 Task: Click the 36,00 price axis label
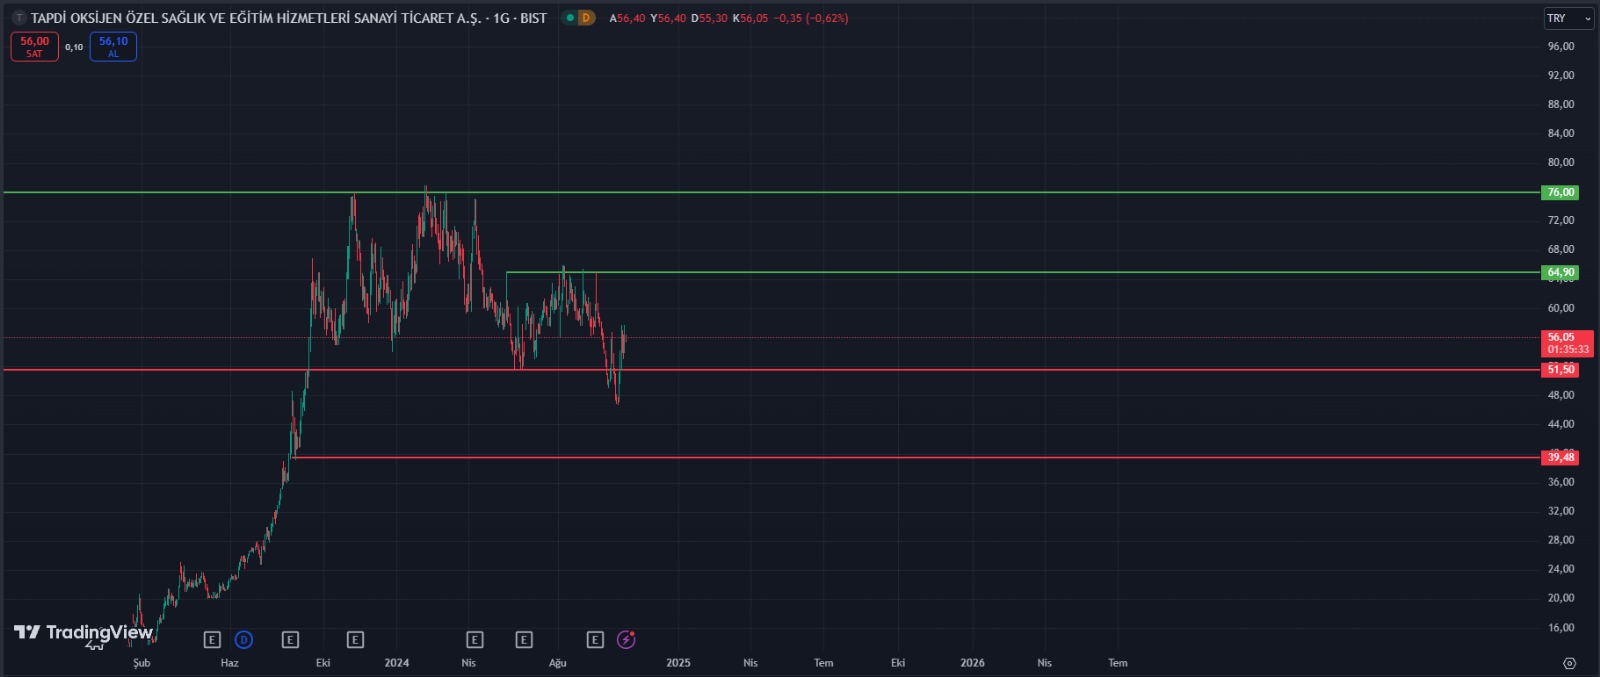click(1560, 482)
